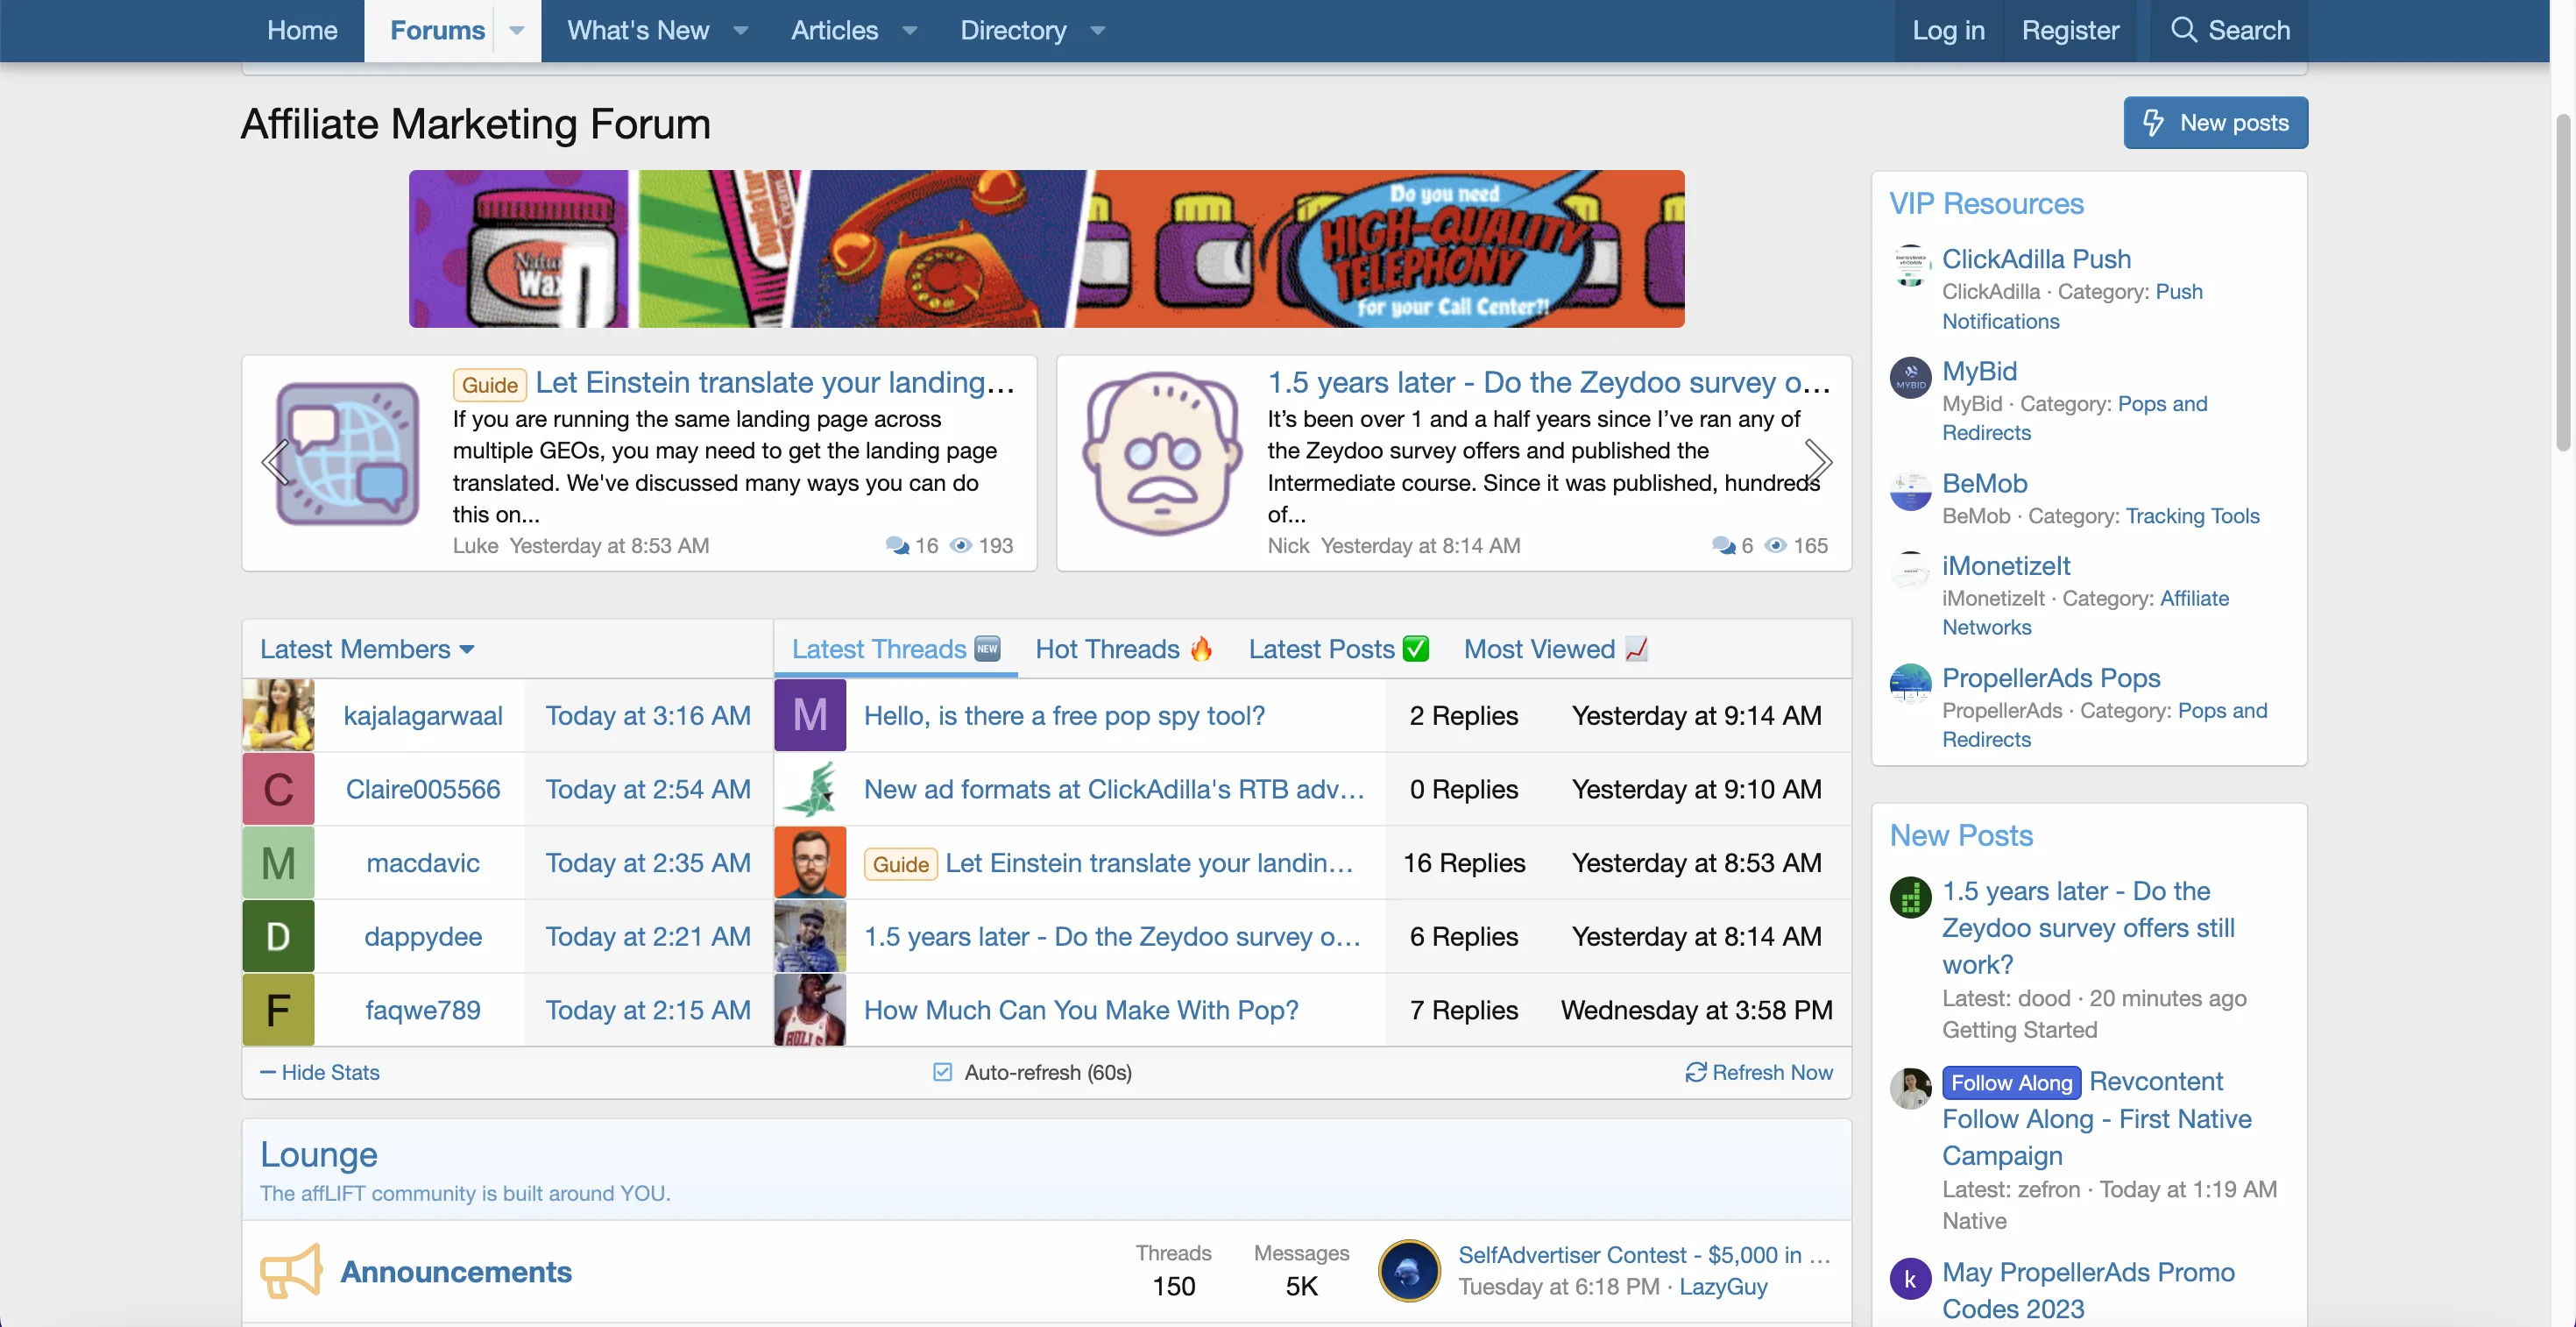
Task: Click the telephony banner advertisement
Action: click(1046, 248)
